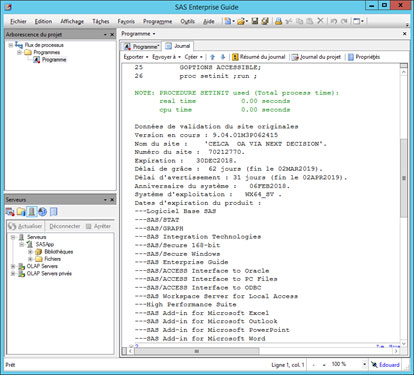The width and height of the screenshot is (414, 375).
Task: Collapse the SASApp node
Action: click(x=22, y=244)
